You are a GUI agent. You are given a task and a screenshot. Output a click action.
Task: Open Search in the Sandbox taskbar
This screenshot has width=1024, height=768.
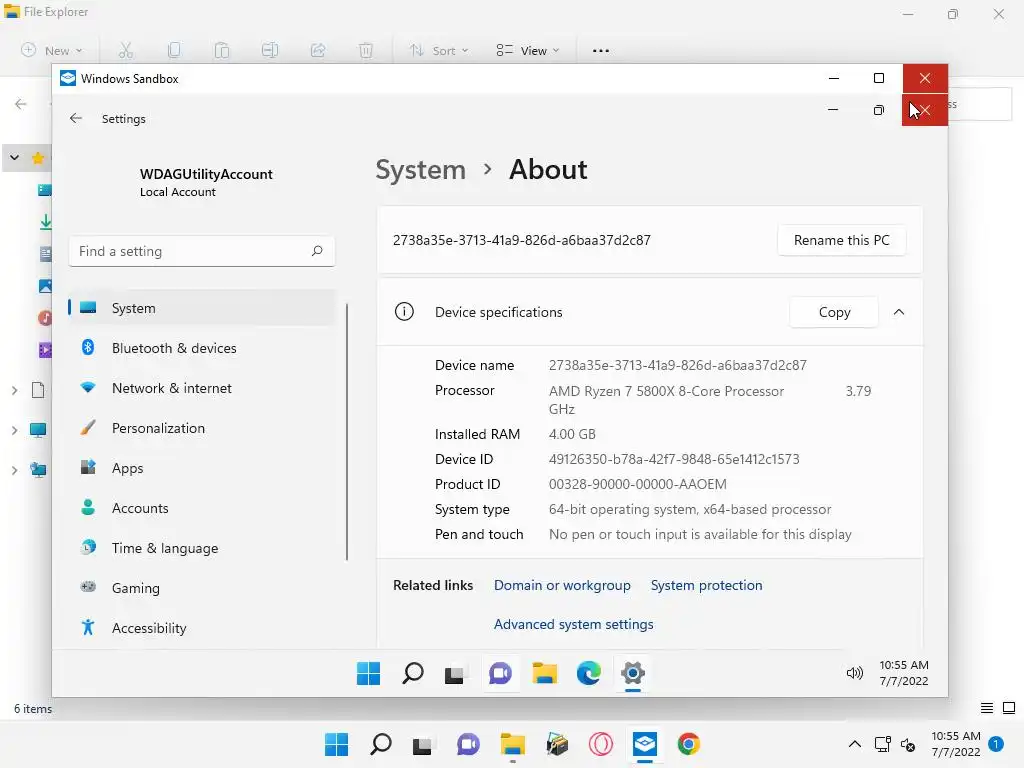tap(412, 673)
